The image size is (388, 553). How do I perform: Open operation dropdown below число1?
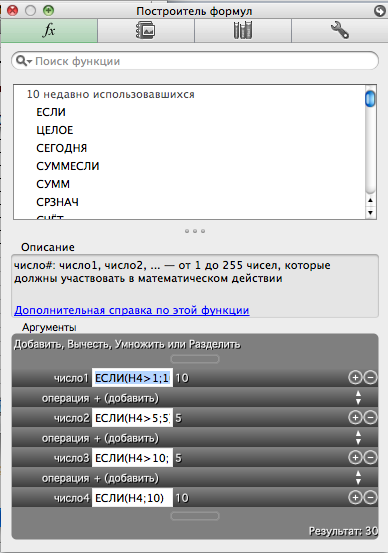click(x=358, y=398)
